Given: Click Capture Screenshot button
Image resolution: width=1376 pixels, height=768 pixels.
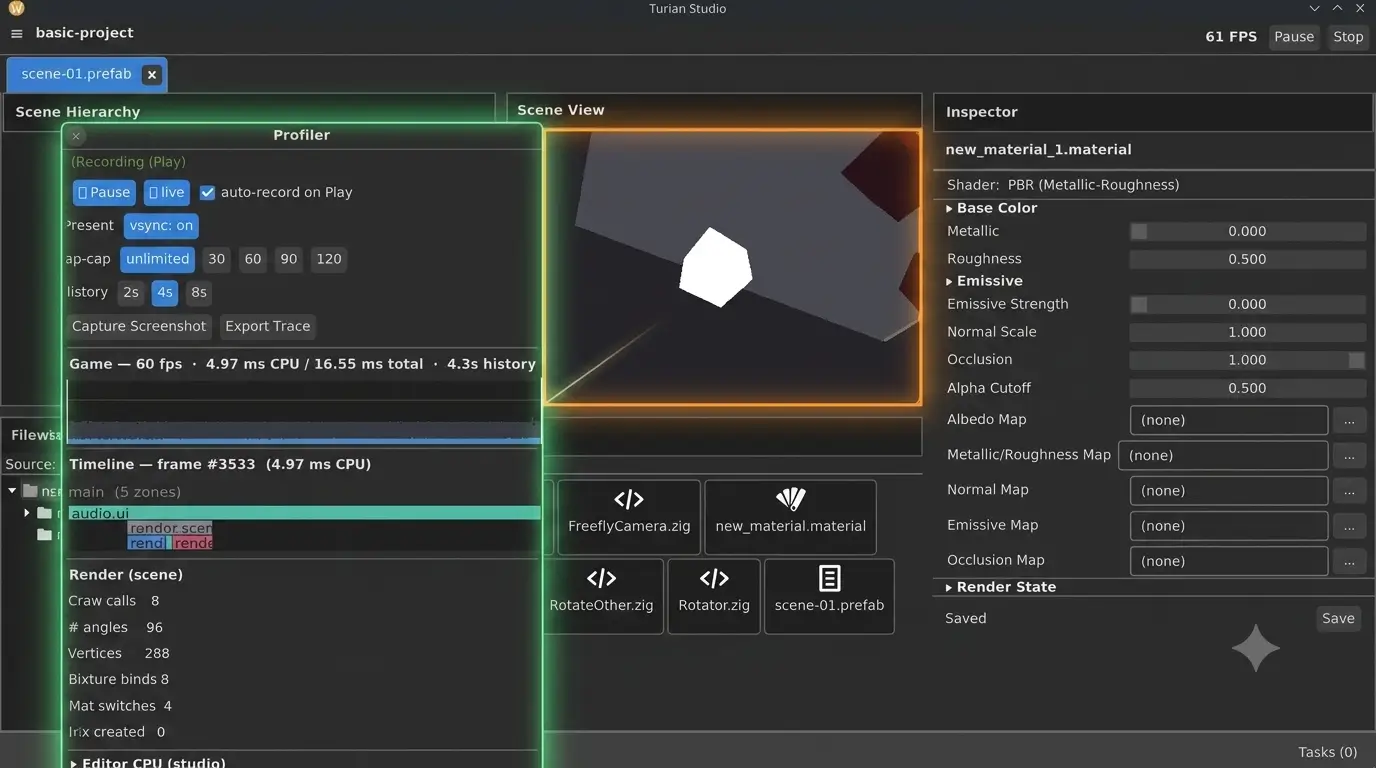Looking at the screenshot, I should [x=139, y=326].
